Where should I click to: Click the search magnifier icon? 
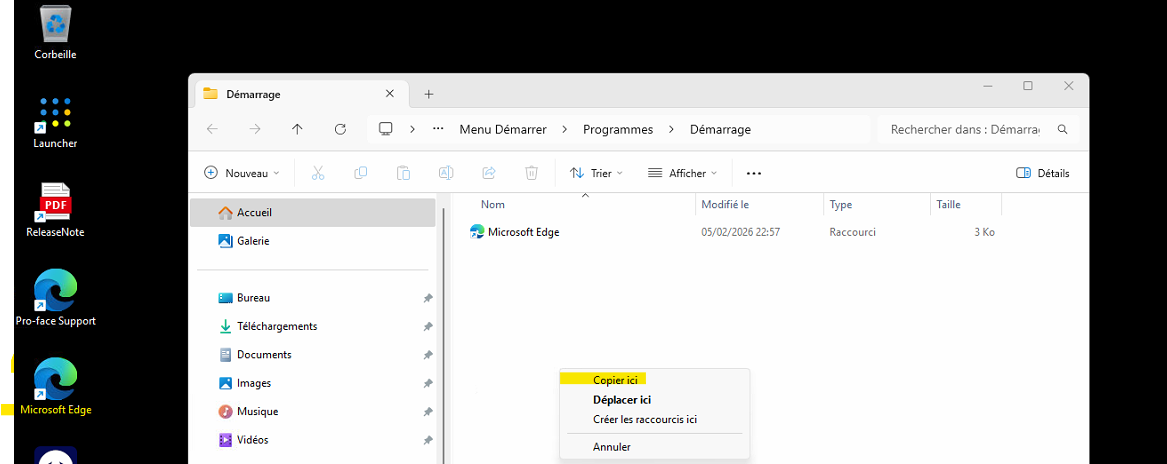(x=1063, y=129)
